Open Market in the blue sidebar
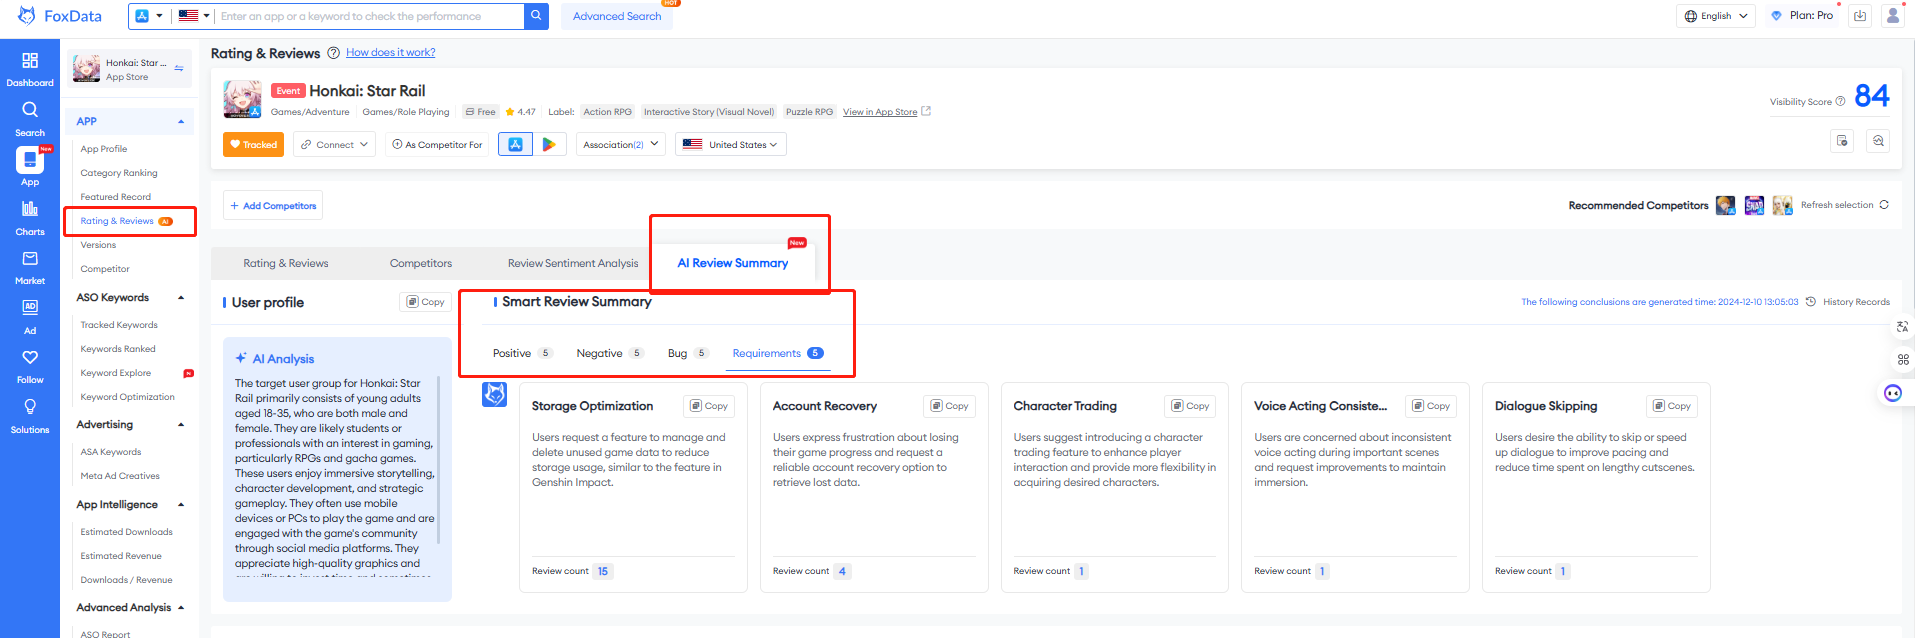This screenshot has width=1915, height=638. (x=30, y=267)
